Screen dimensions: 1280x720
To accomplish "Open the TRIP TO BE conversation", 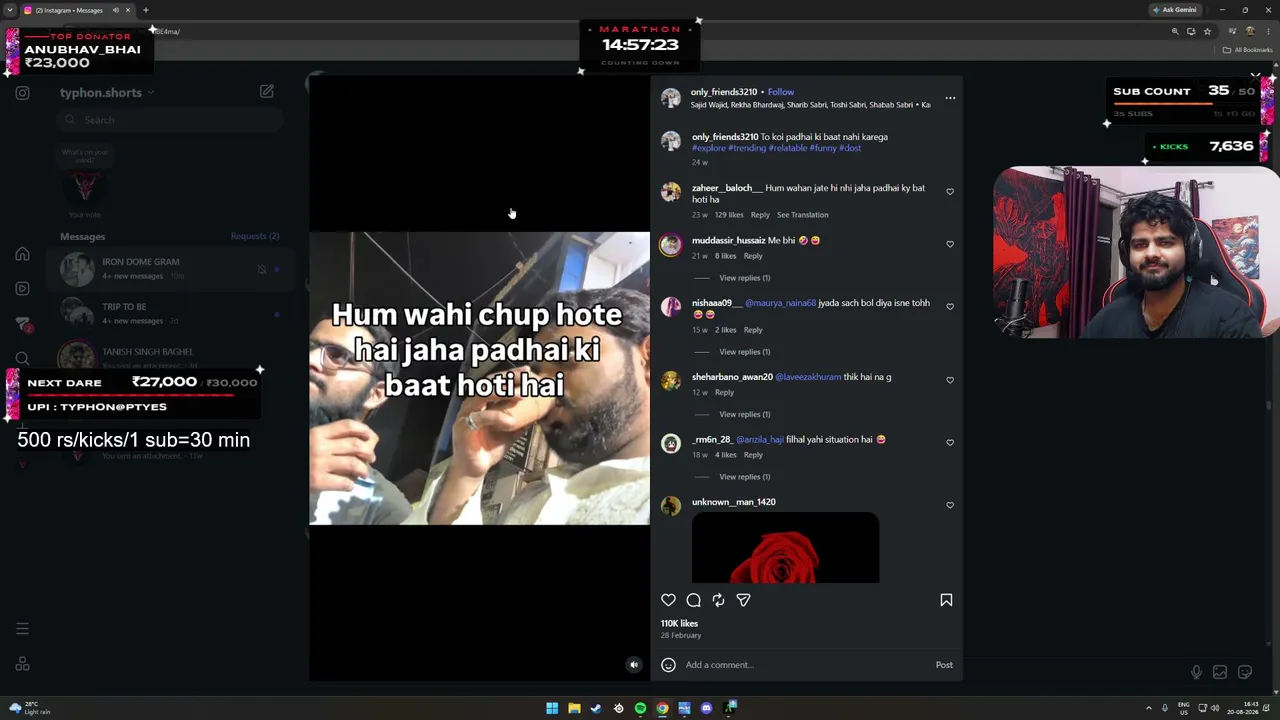I will pyautogui.click(x=168, y=313).
